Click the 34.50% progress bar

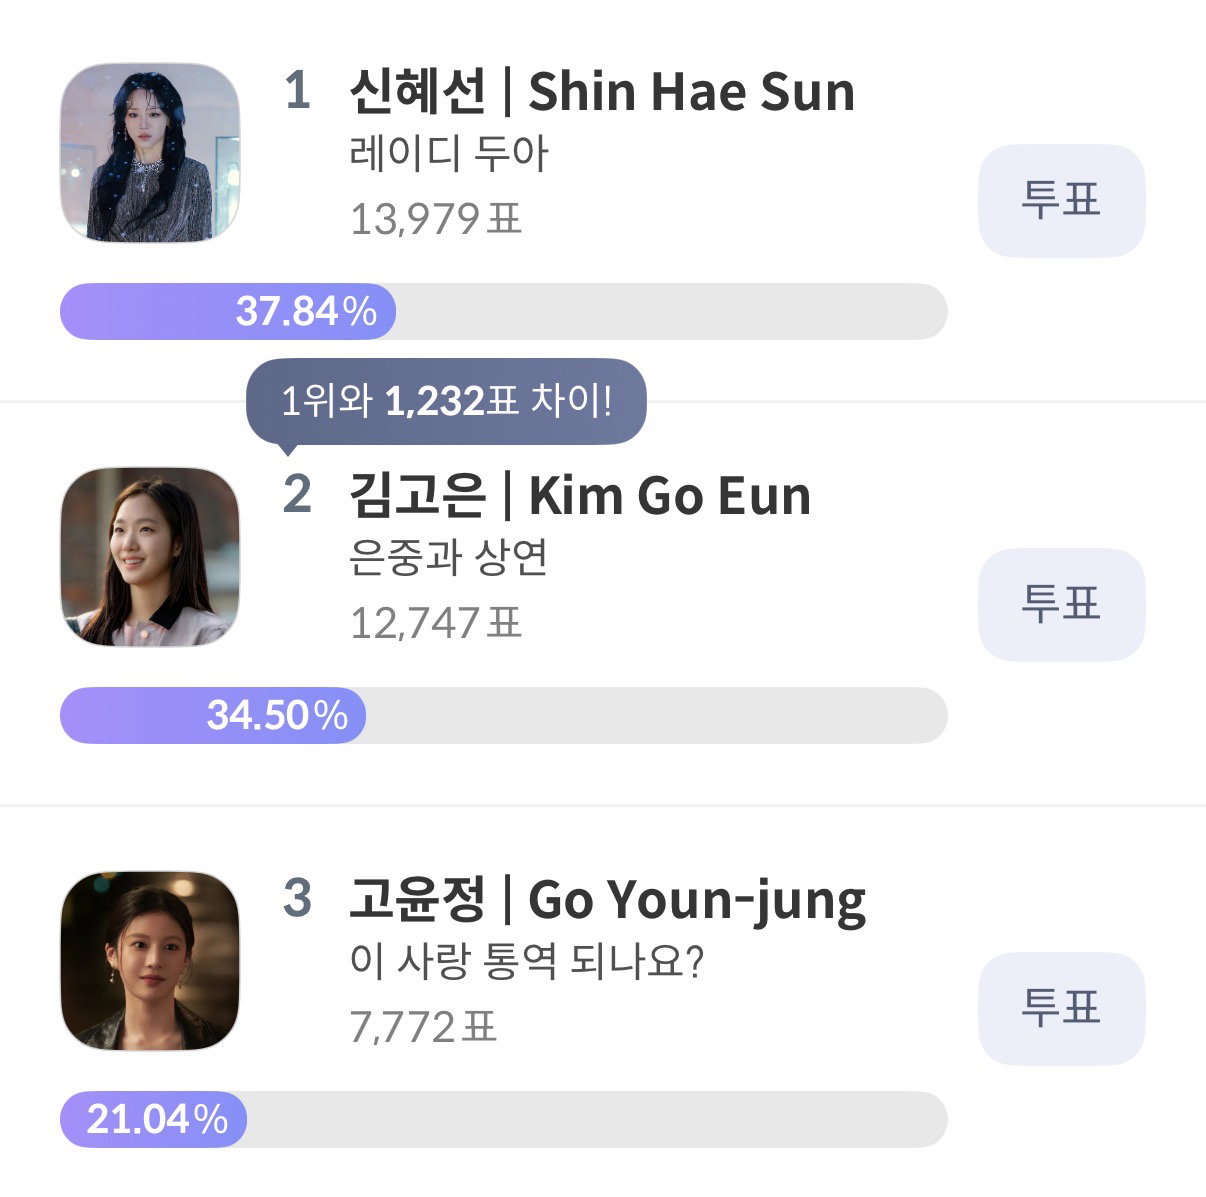click(504, 715)
